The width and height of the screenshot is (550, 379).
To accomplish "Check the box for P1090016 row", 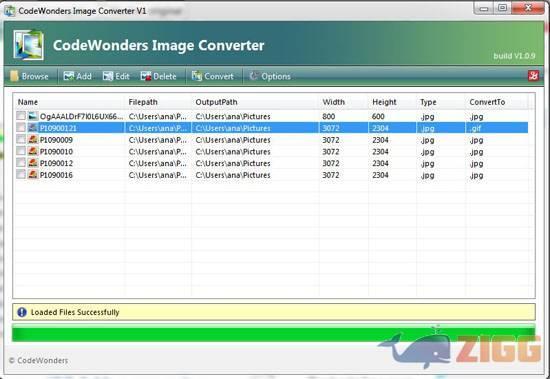I will (21, 174).
